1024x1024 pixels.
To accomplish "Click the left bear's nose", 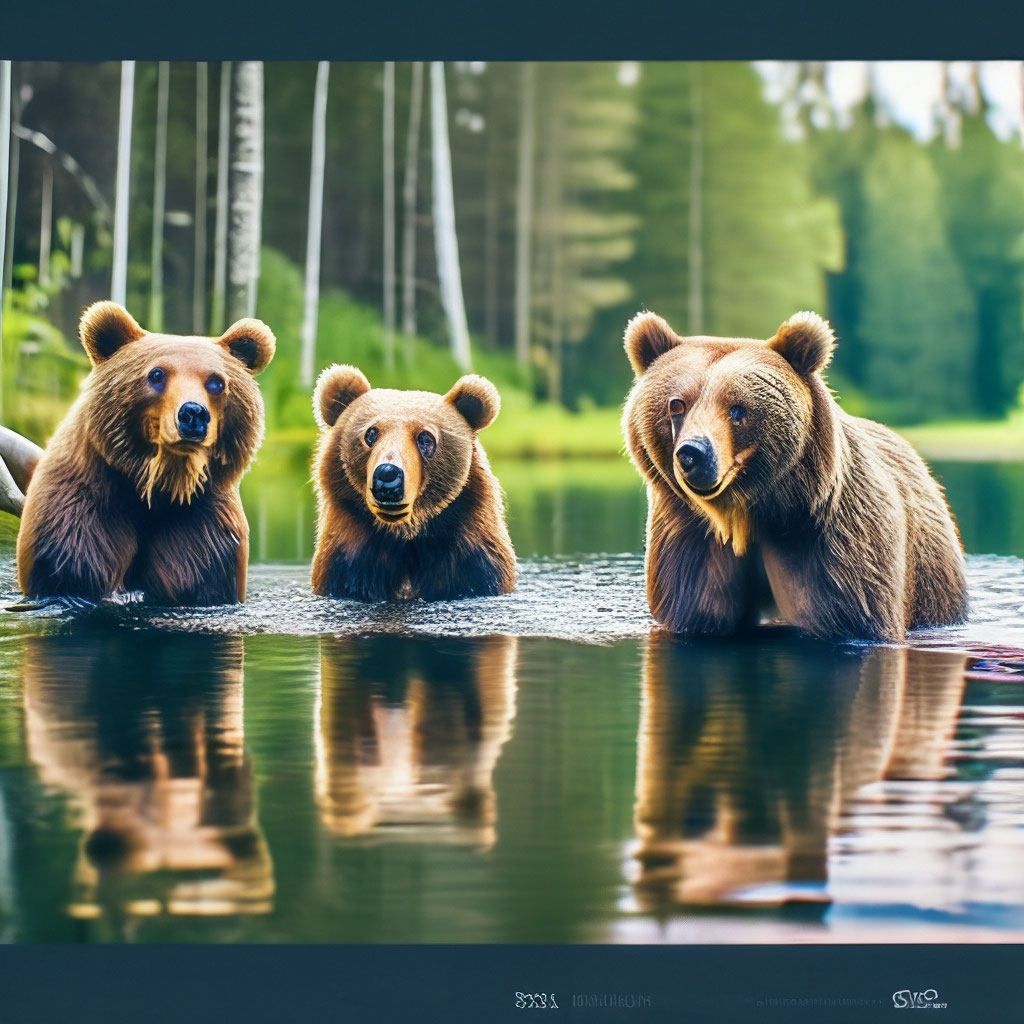I will click(x=193, y=419).
